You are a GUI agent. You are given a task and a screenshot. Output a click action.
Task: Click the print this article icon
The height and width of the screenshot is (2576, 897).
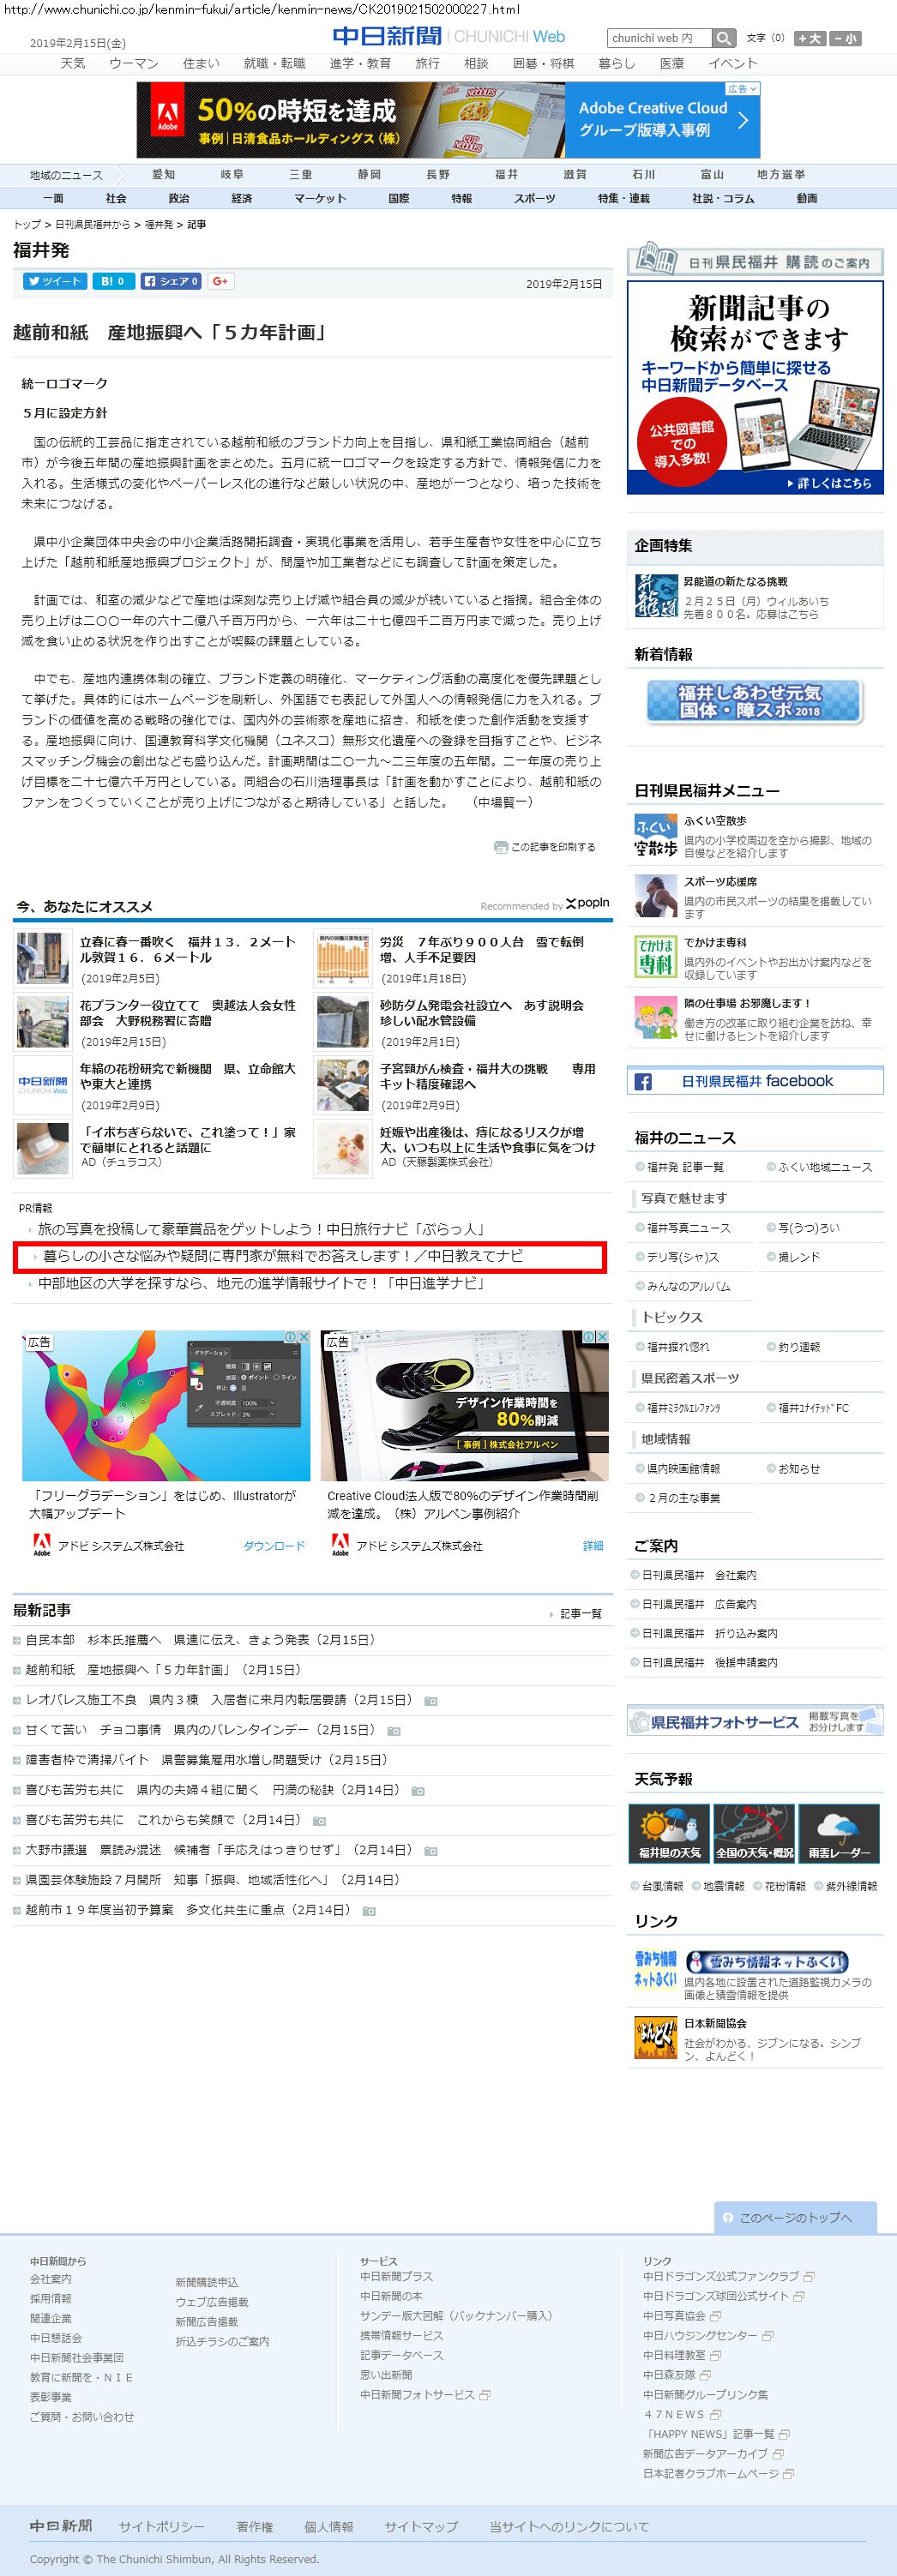(x=500, y=847)
